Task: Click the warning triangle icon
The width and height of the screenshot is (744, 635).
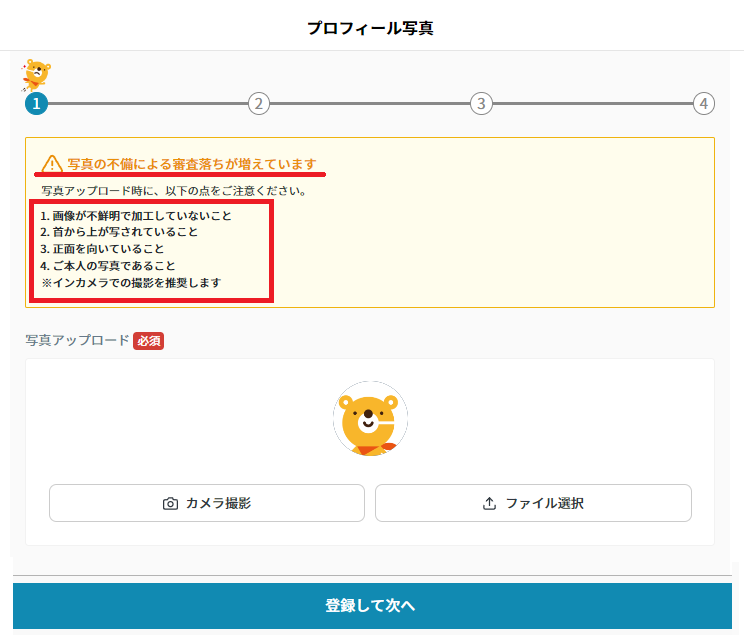Action: coord(52,164)
